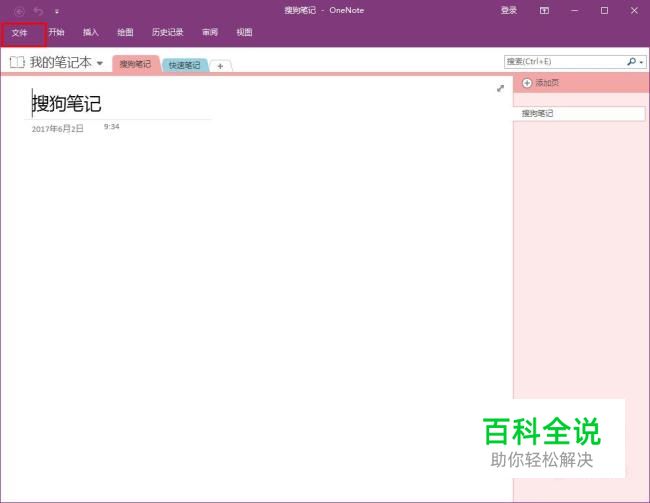Screen dimensions: 650x503
Task: Click the 登录 sign-in link
Action: tap(509, 11)
